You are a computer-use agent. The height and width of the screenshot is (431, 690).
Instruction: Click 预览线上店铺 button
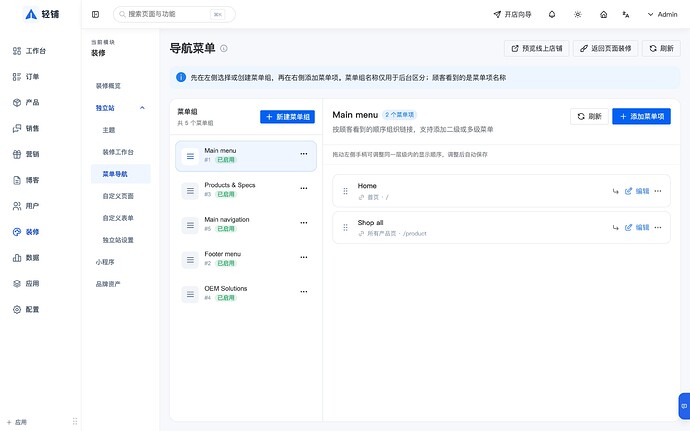(x=536, y=48)
